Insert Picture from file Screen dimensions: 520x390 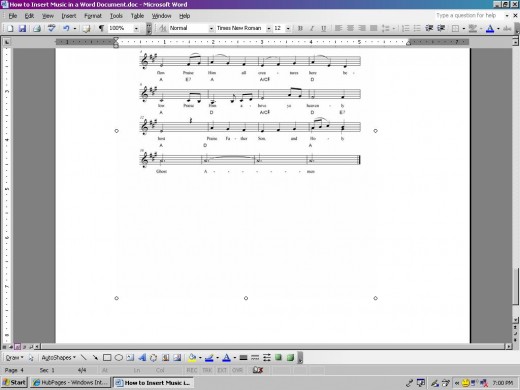point(177,358)
